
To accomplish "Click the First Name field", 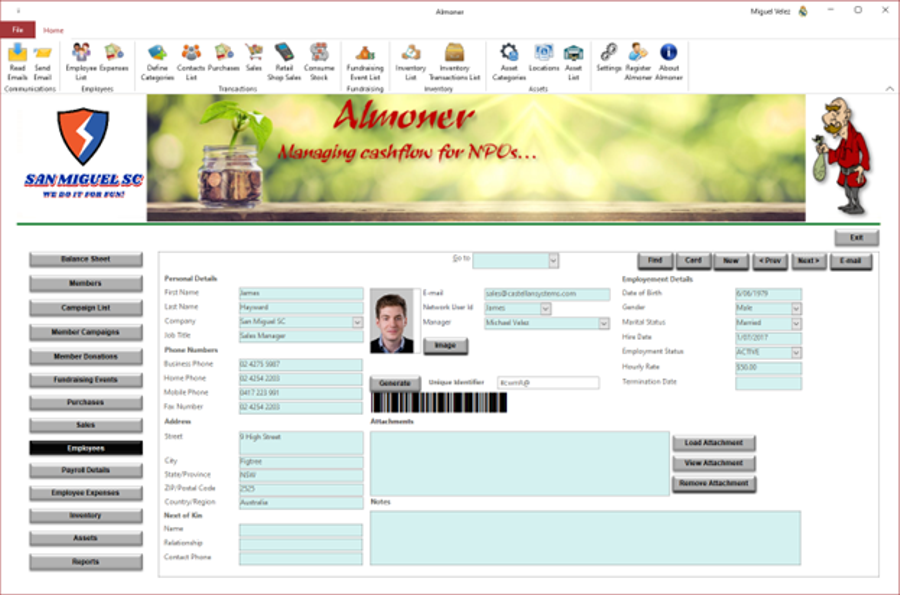I will pyautogui.click(x=301, y=293).
